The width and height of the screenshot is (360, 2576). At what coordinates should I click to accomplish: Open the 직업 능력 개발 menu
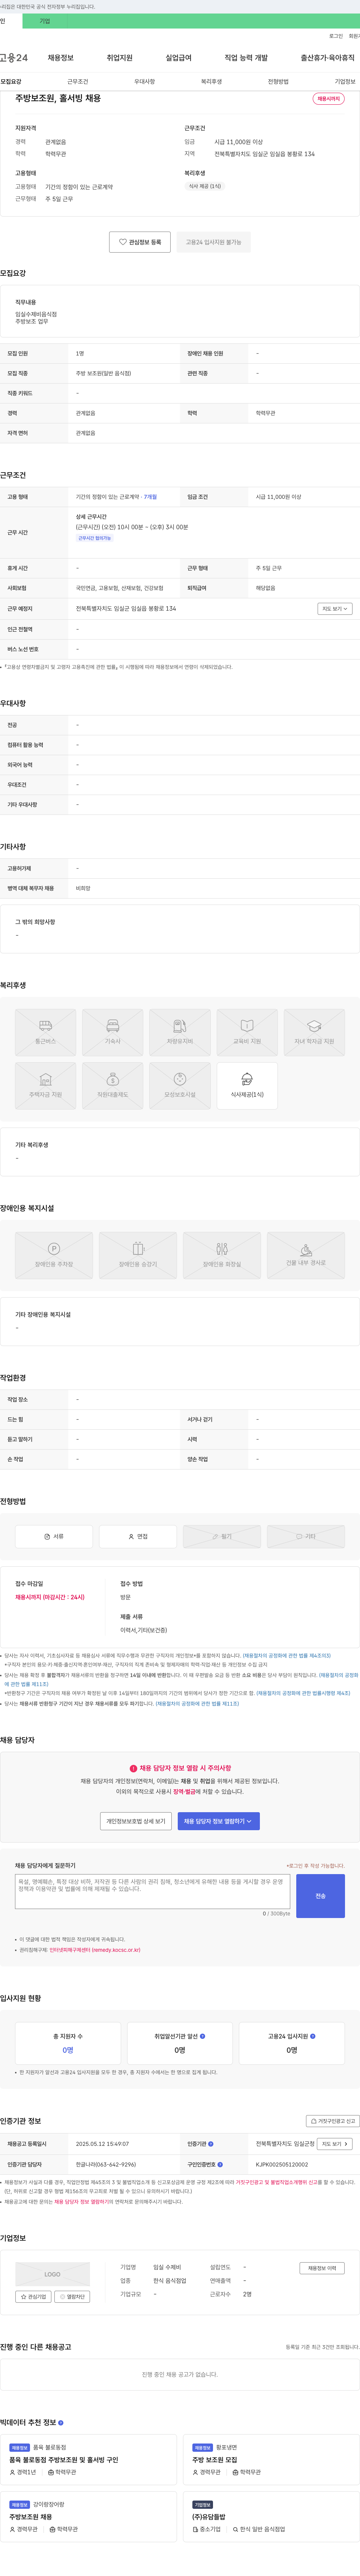pos(246,58)
